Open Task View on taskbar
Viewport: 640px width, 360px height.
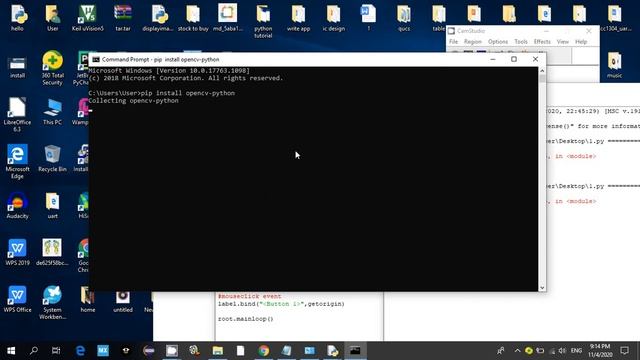(56, 351)
